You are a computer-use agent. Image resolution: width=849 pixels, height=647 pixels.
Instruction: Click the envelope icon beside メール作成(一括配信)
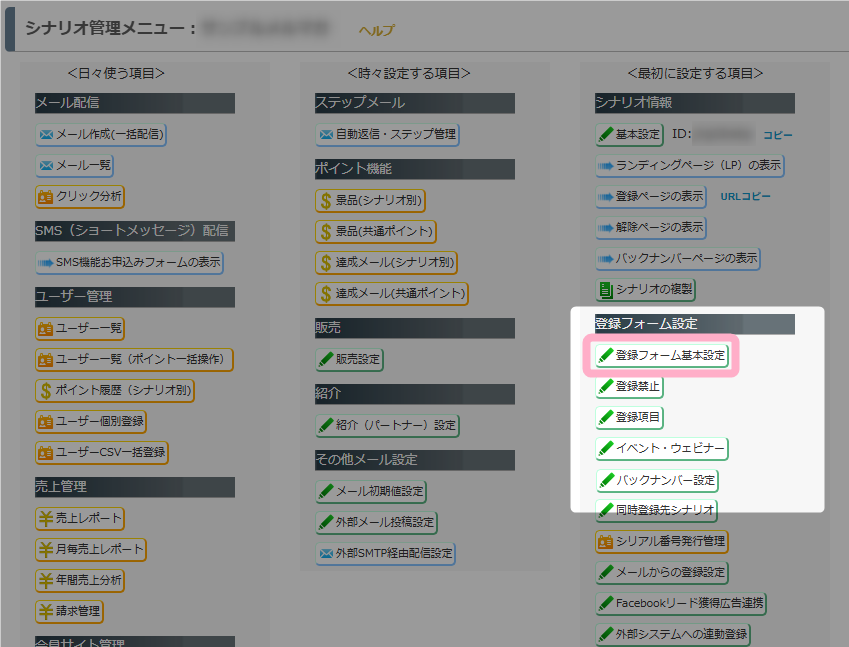(x=46, y=134)
